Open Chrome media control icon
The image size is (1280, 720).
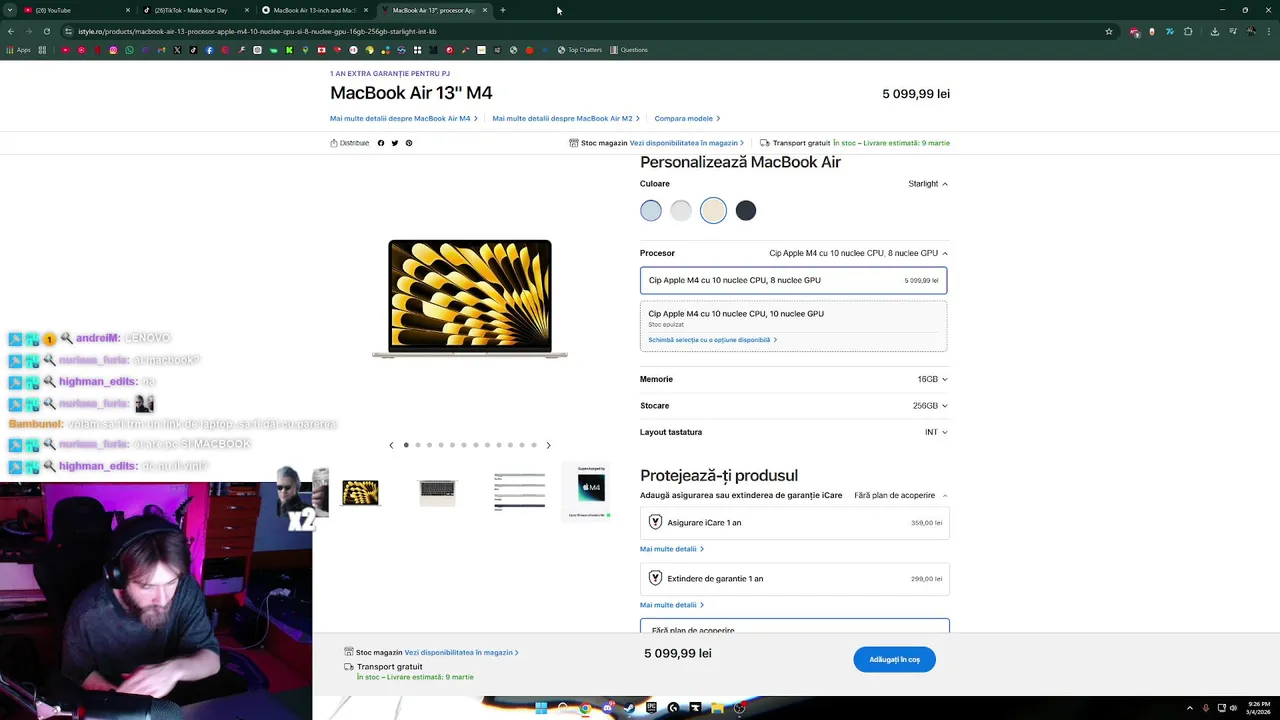pos(1232,31)
